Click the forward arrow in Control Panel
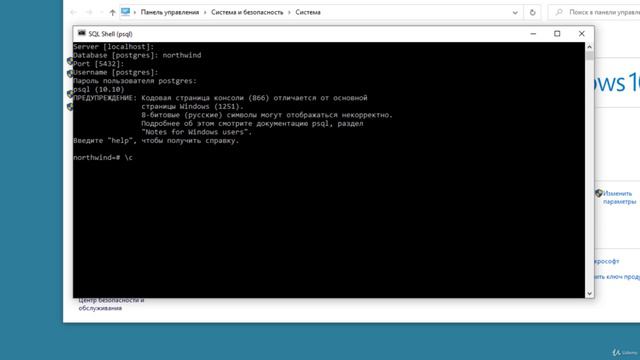 click(x=89, y=13)
